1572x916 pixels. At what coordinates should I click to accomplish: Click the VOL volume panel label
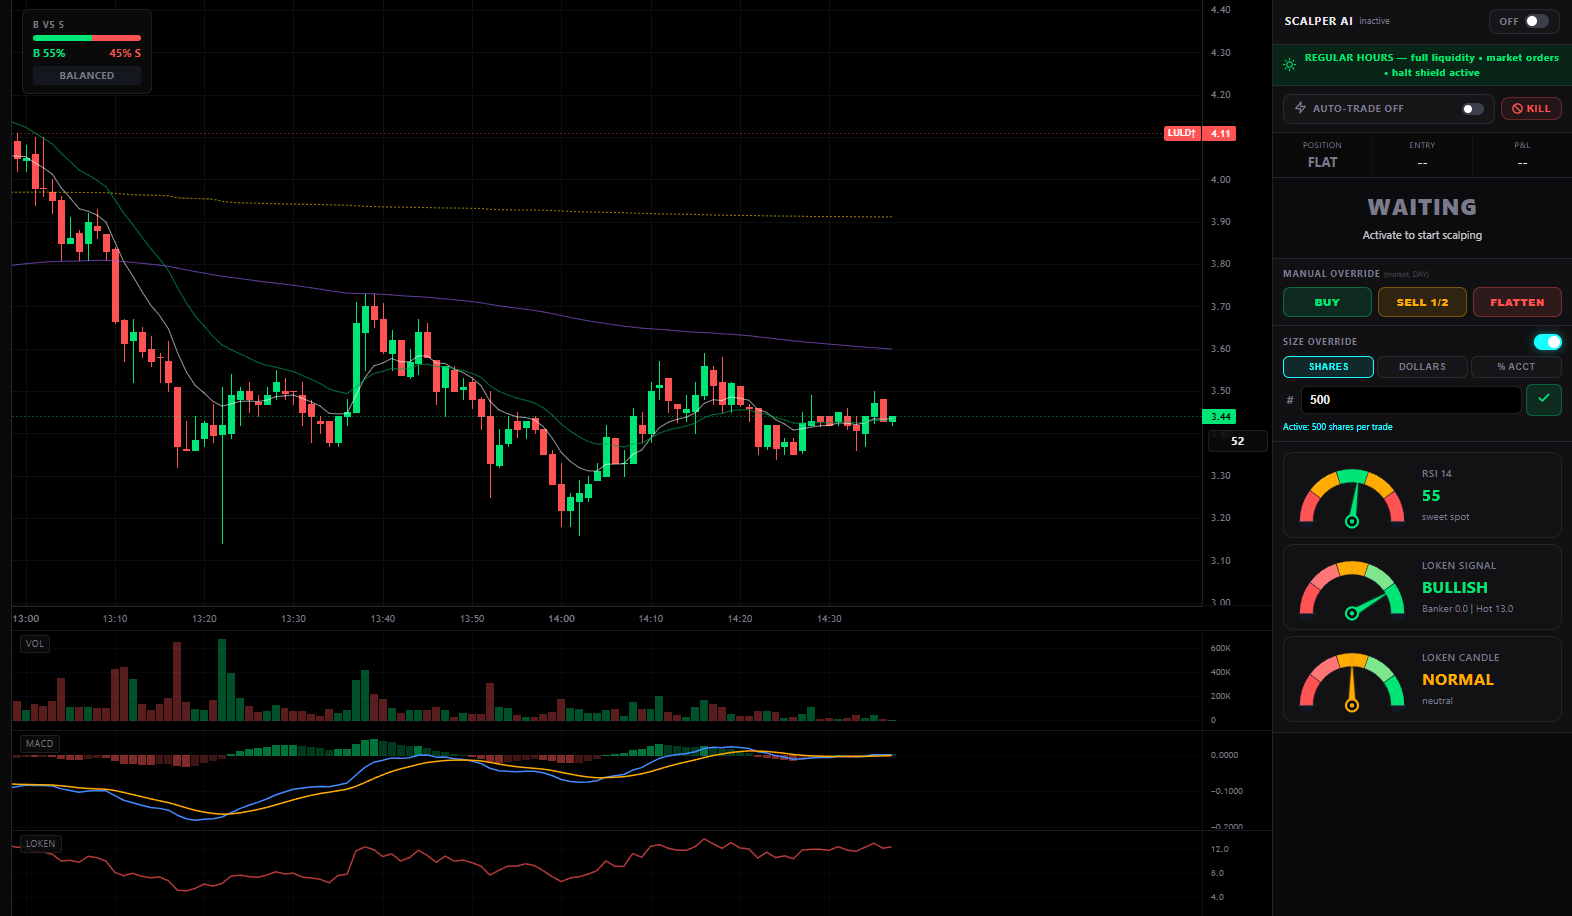[35, 644]
